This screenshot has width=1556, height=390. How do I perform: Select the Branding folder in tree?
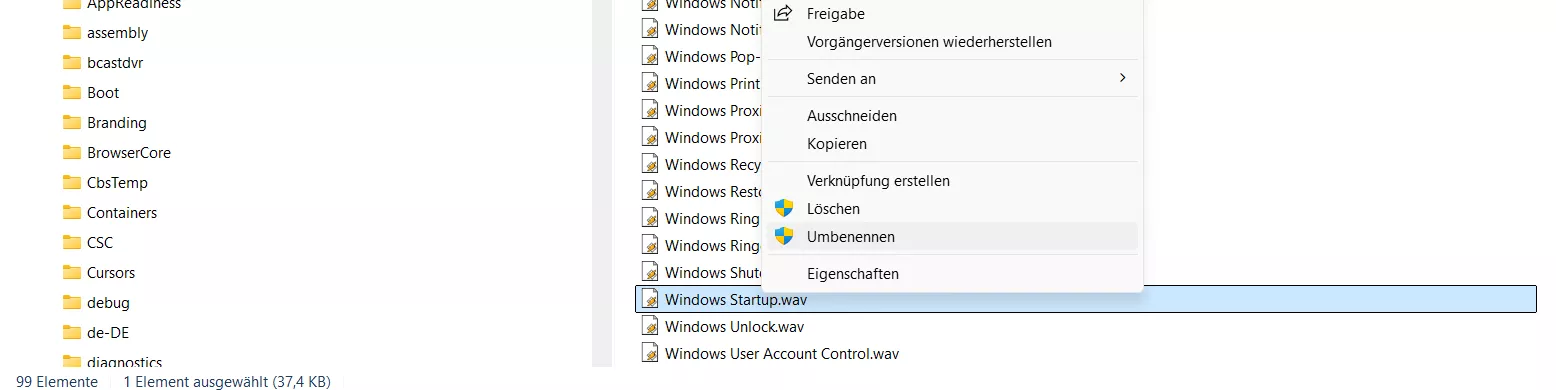coord(117,123)
